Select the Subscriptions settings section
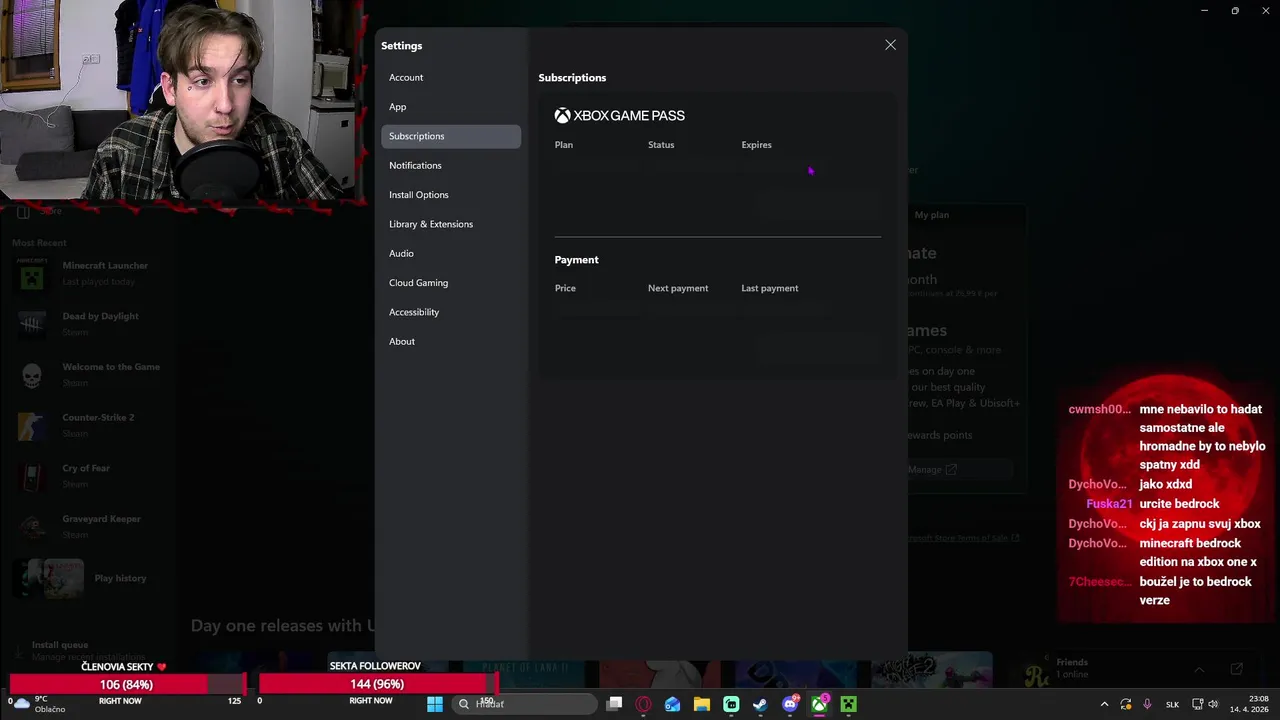Viewport: 1280px width, 720px height. tap(451, 136)
